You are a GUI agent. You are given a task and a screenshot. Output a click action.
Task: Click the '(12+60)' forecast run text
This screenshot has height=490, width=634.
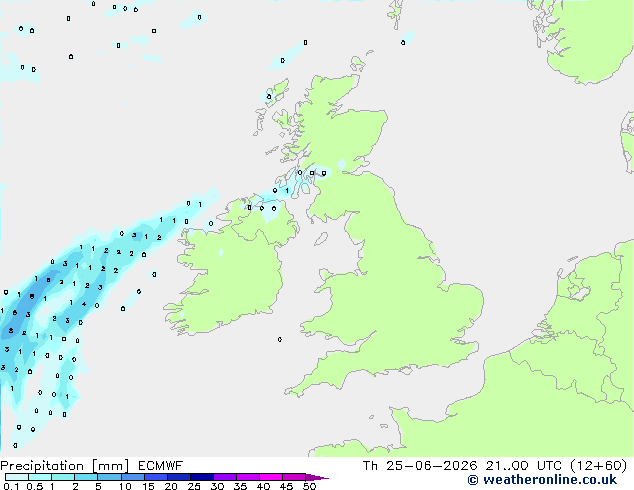coord(598,466)
